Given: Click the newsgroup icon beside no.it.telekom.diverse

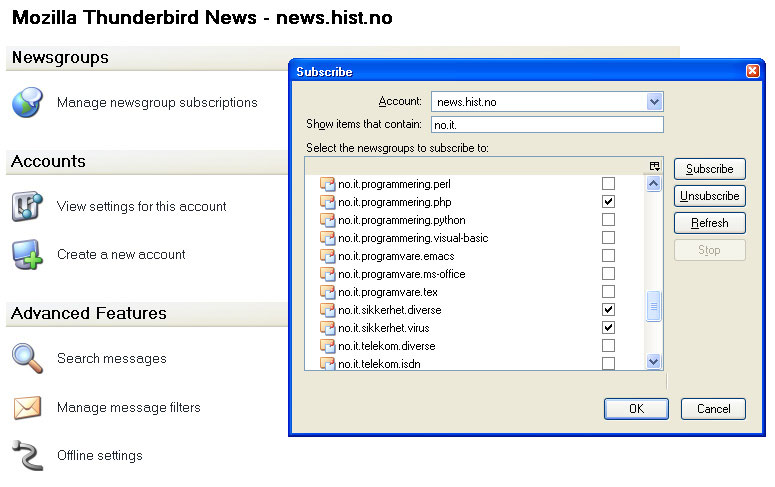Looking at the screenshot, I should pos(327,346).
